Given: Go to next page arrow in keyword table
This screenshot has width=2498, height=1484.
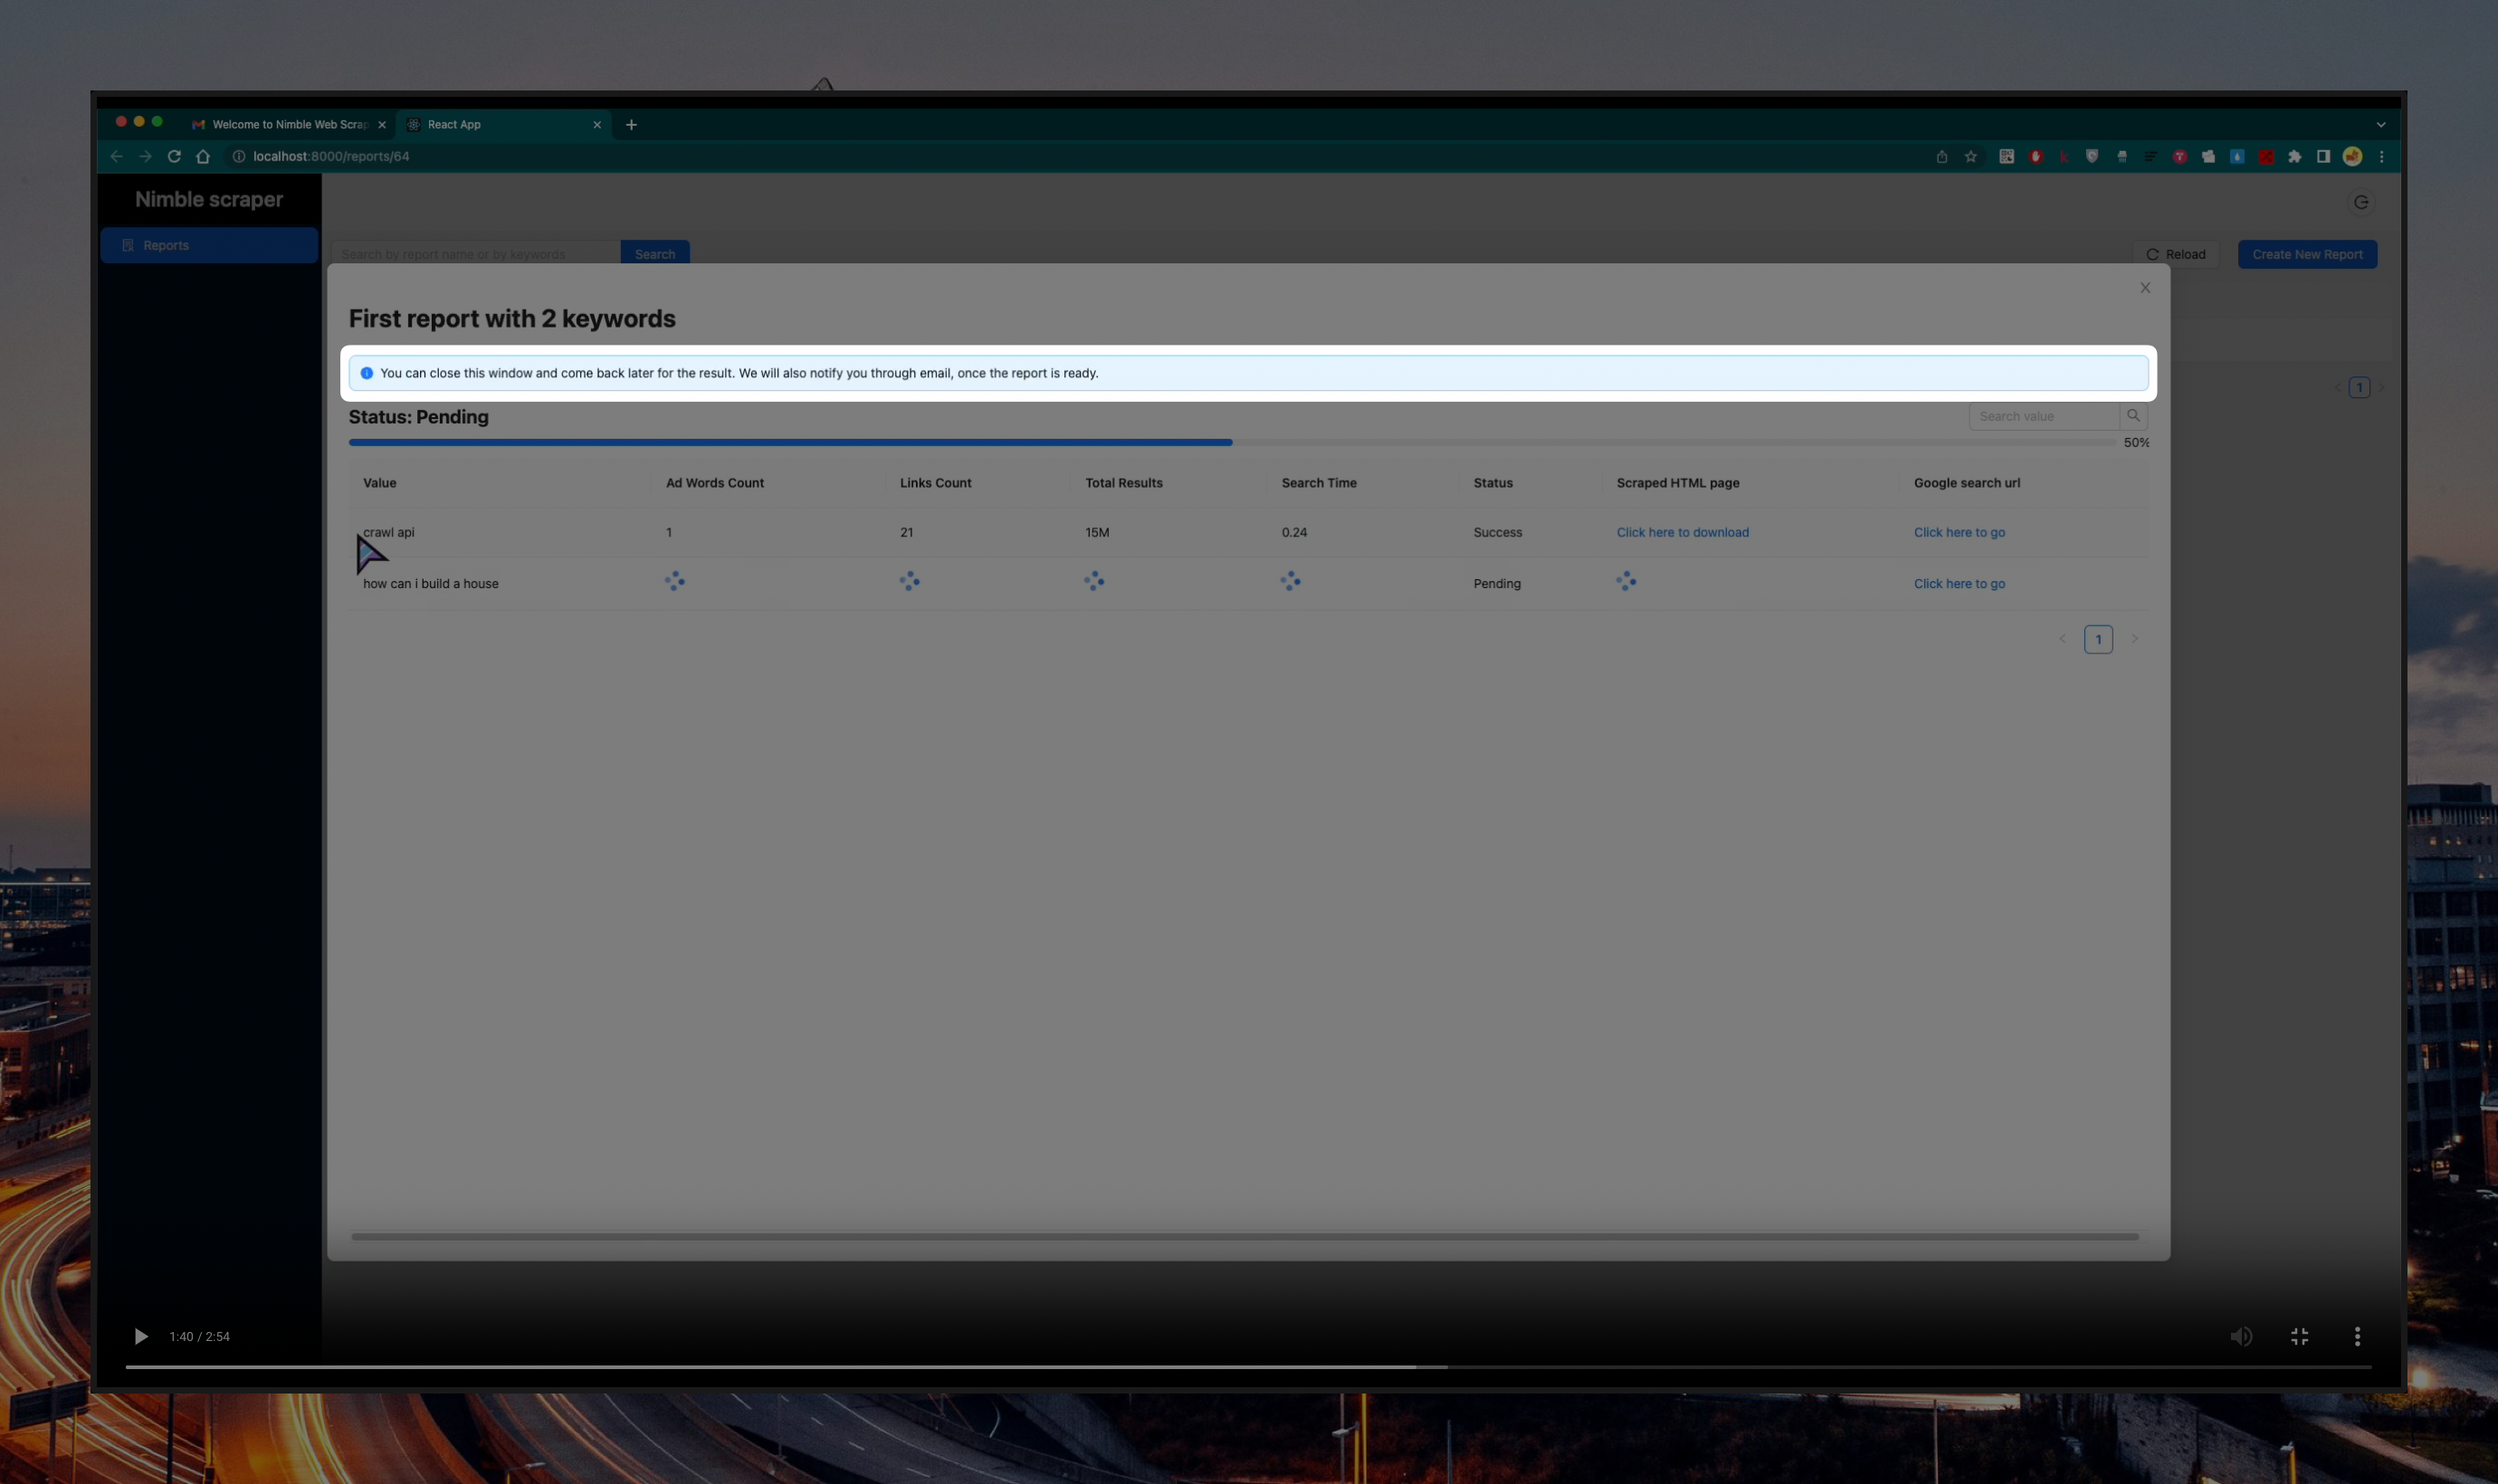Looking at the screenshot, I should coord(2134,639).
